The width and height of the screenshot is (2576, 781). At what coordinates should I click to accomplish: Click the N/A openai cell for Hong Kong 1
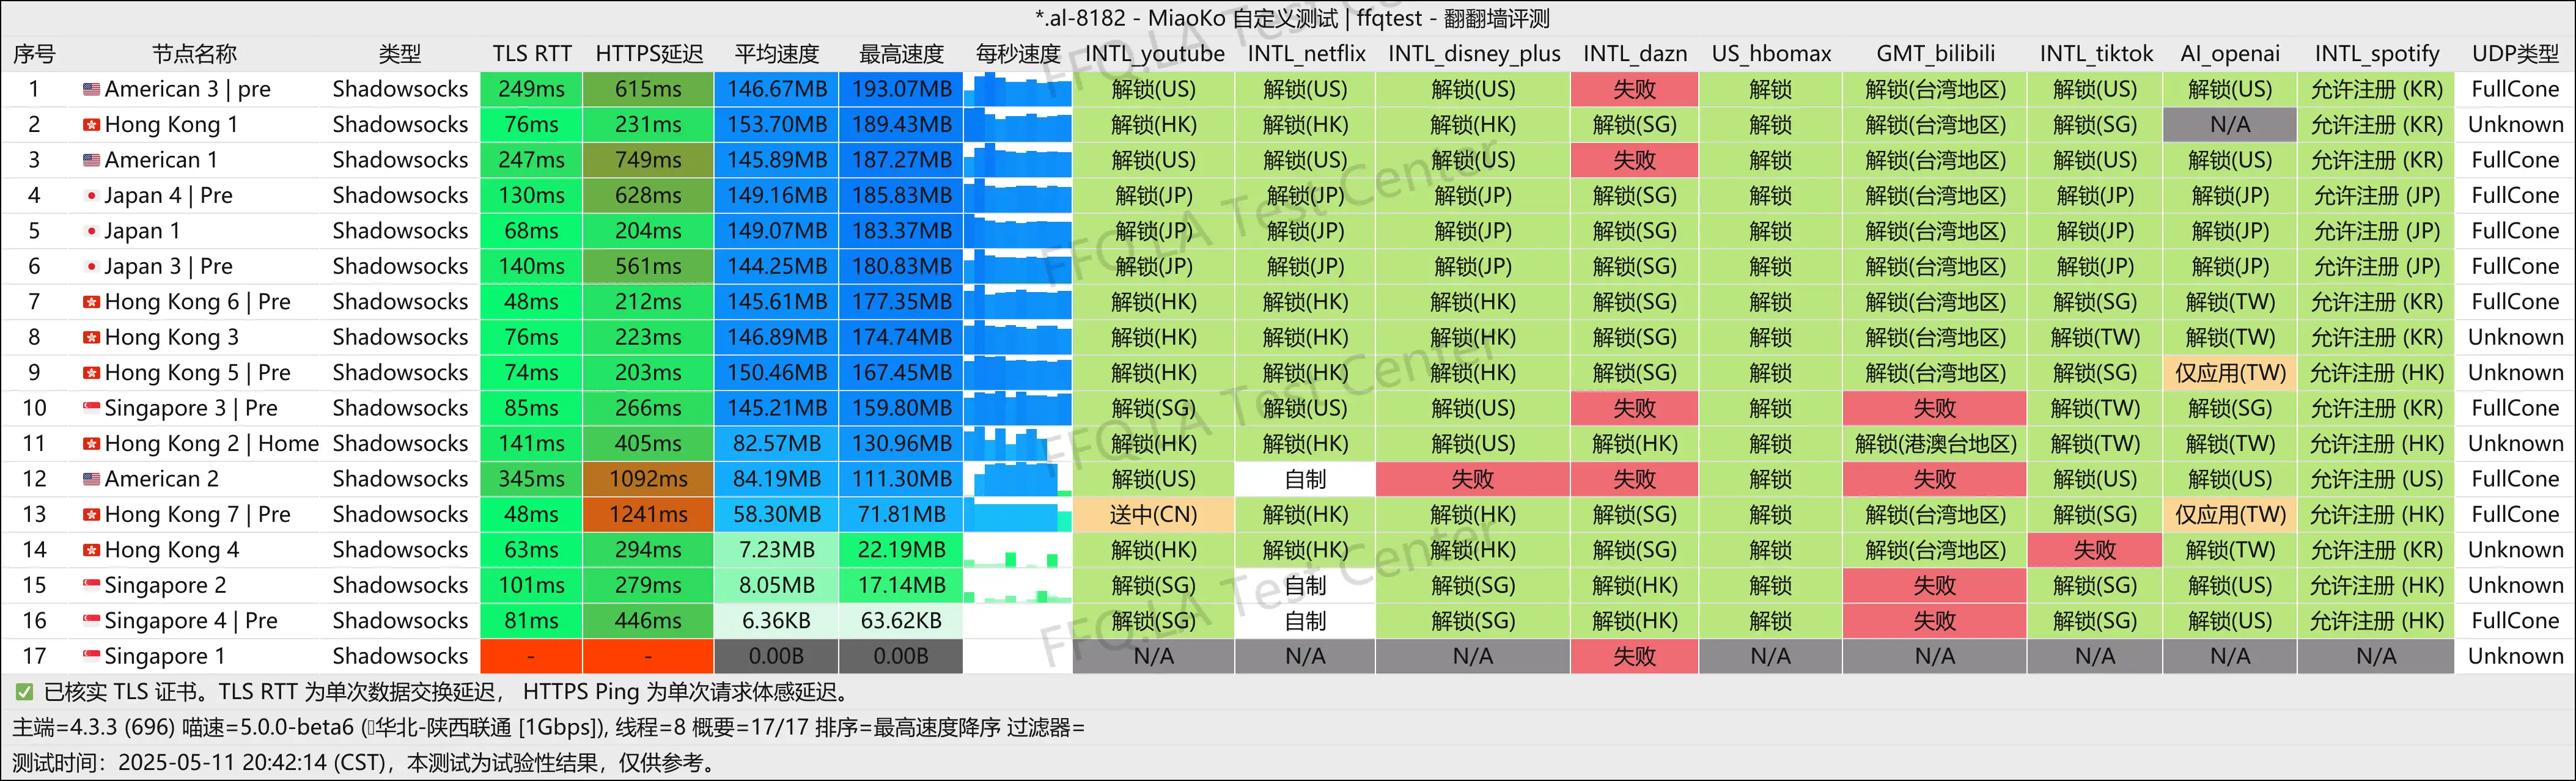point(2230,125)
